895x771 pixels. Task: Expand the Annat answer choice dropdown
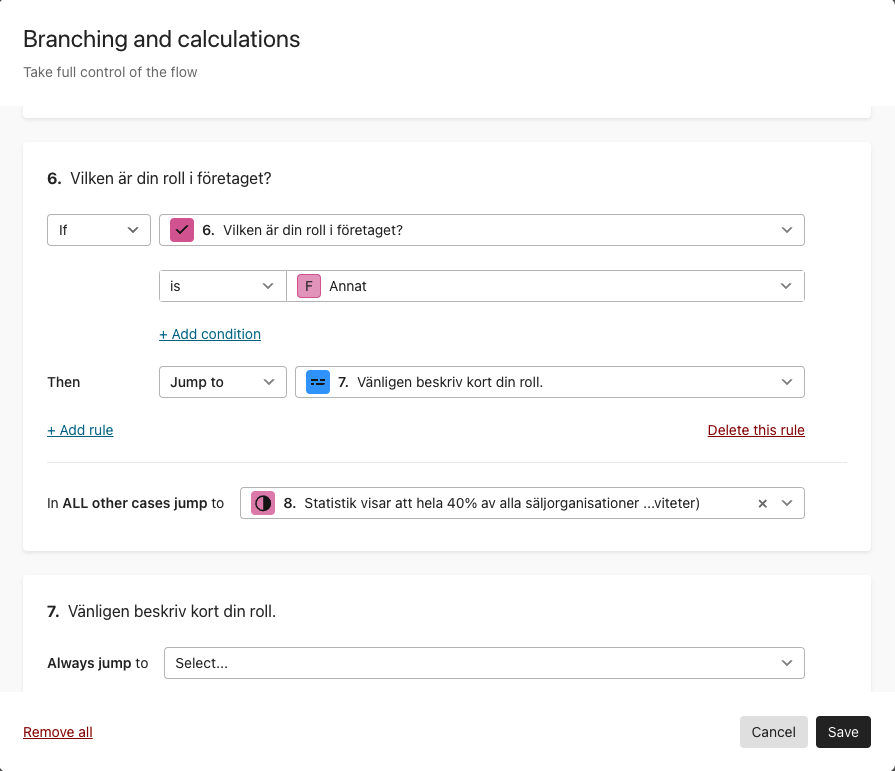click(786, 286)
